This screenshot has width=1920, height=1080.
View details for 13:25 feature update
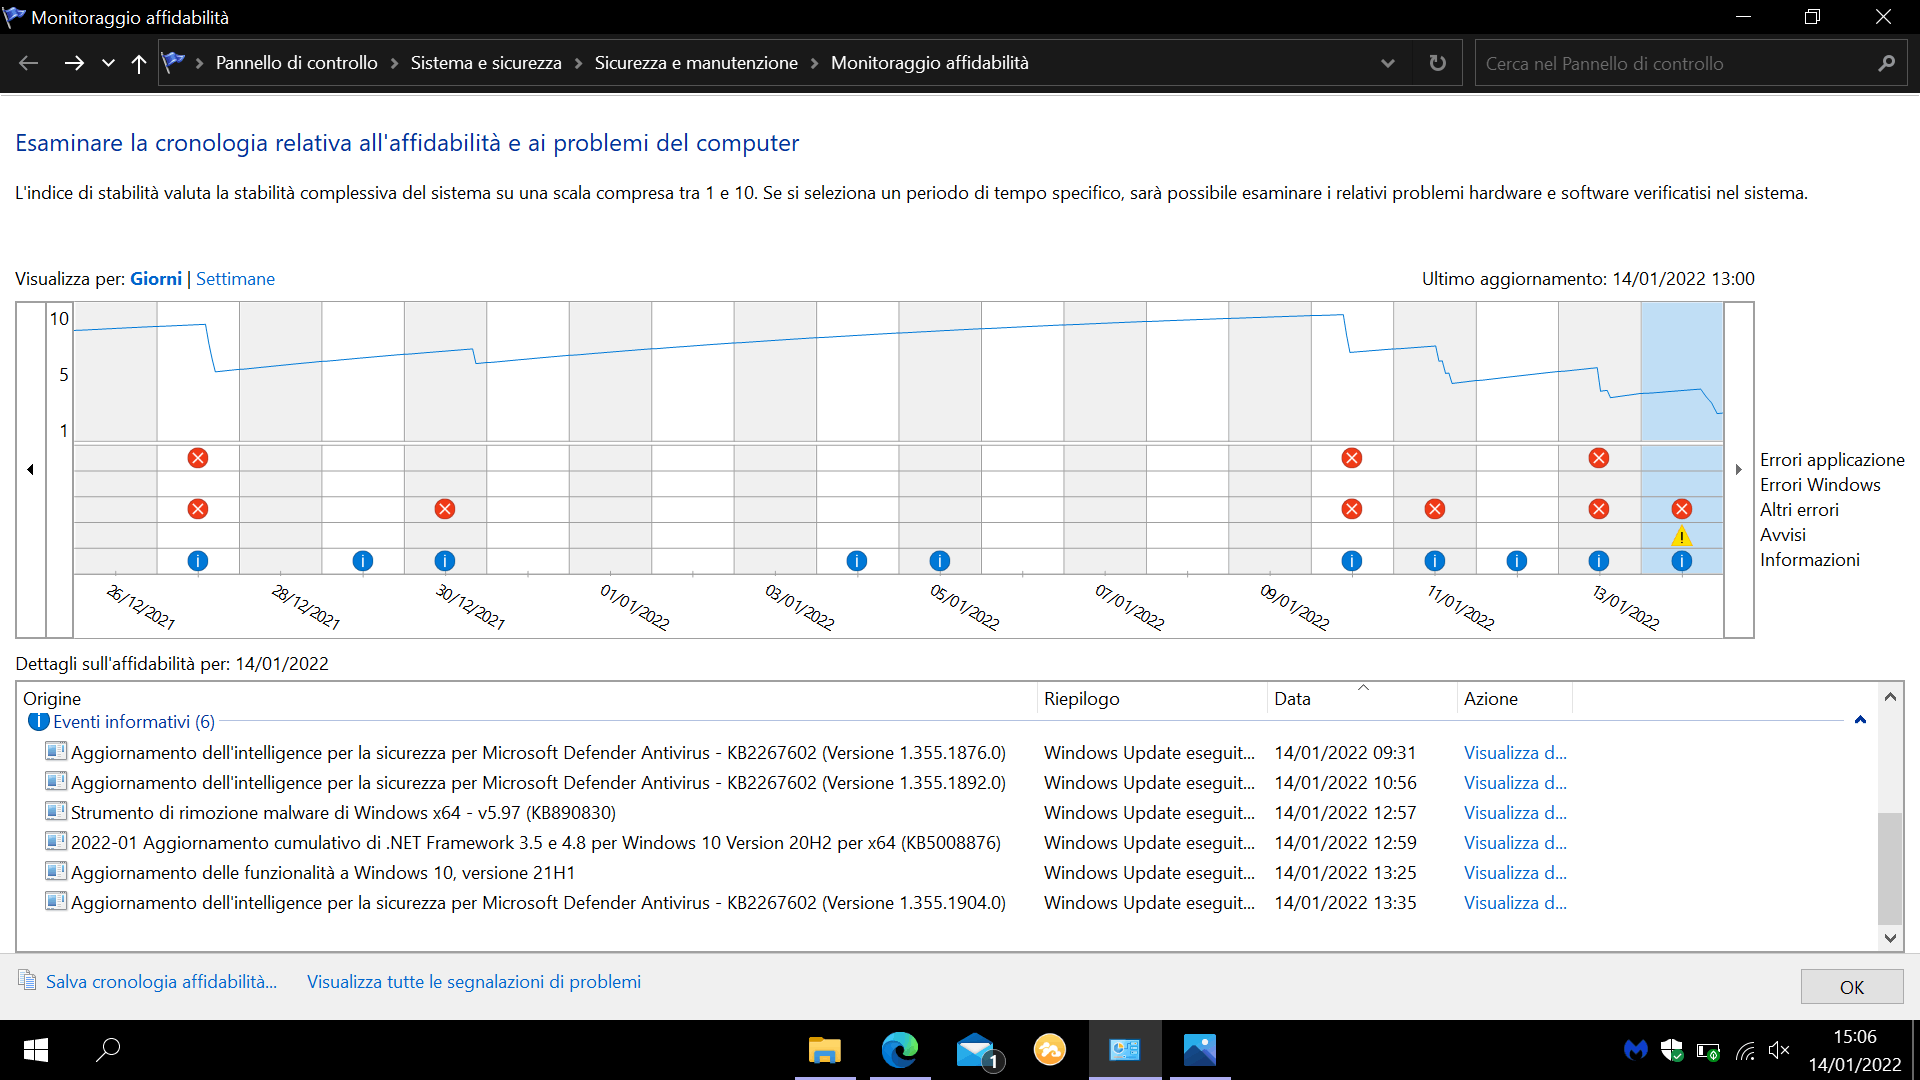coord(1515,873)
